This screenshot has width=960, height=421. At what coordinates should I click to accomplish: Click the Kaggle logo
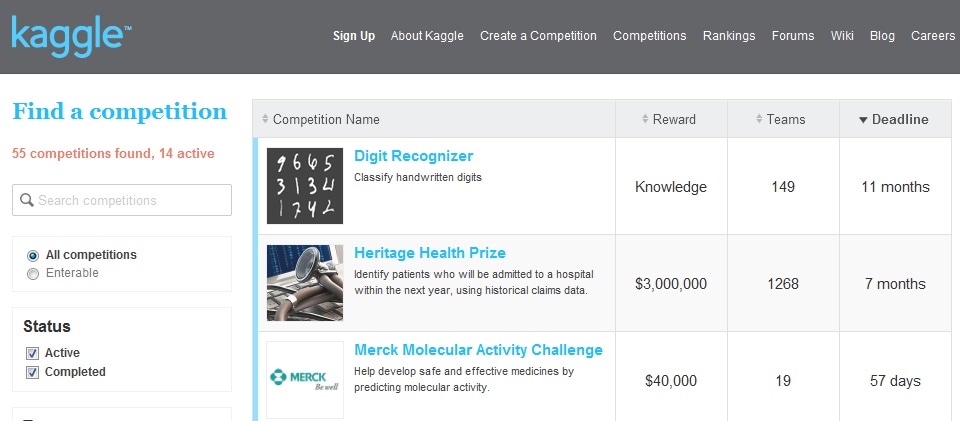click(70, 35)
